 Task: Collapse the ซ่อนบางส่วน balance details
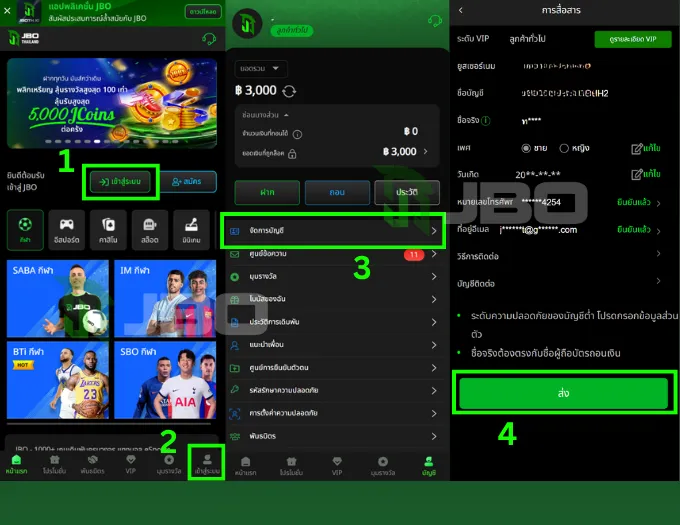coord(265,115)
